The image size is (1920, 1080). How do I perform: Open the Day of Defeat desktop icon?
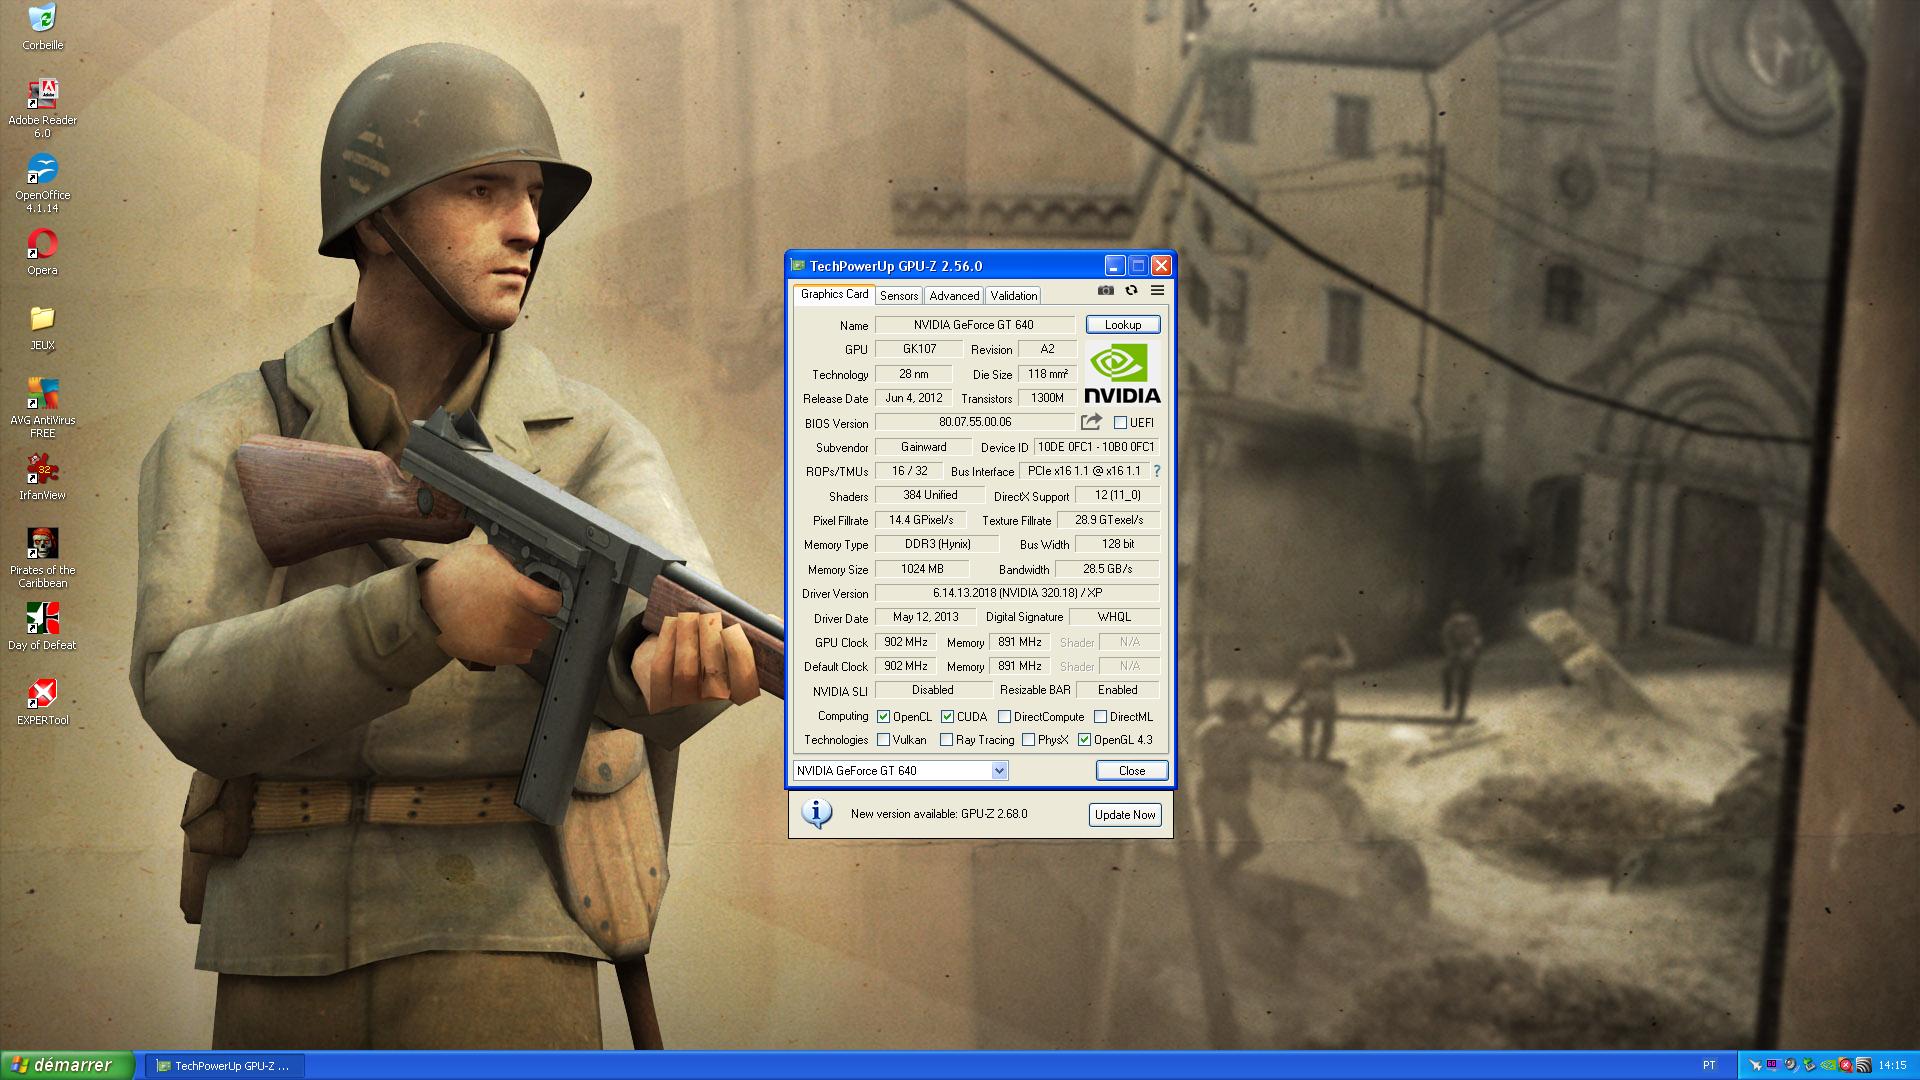point(42,620)
